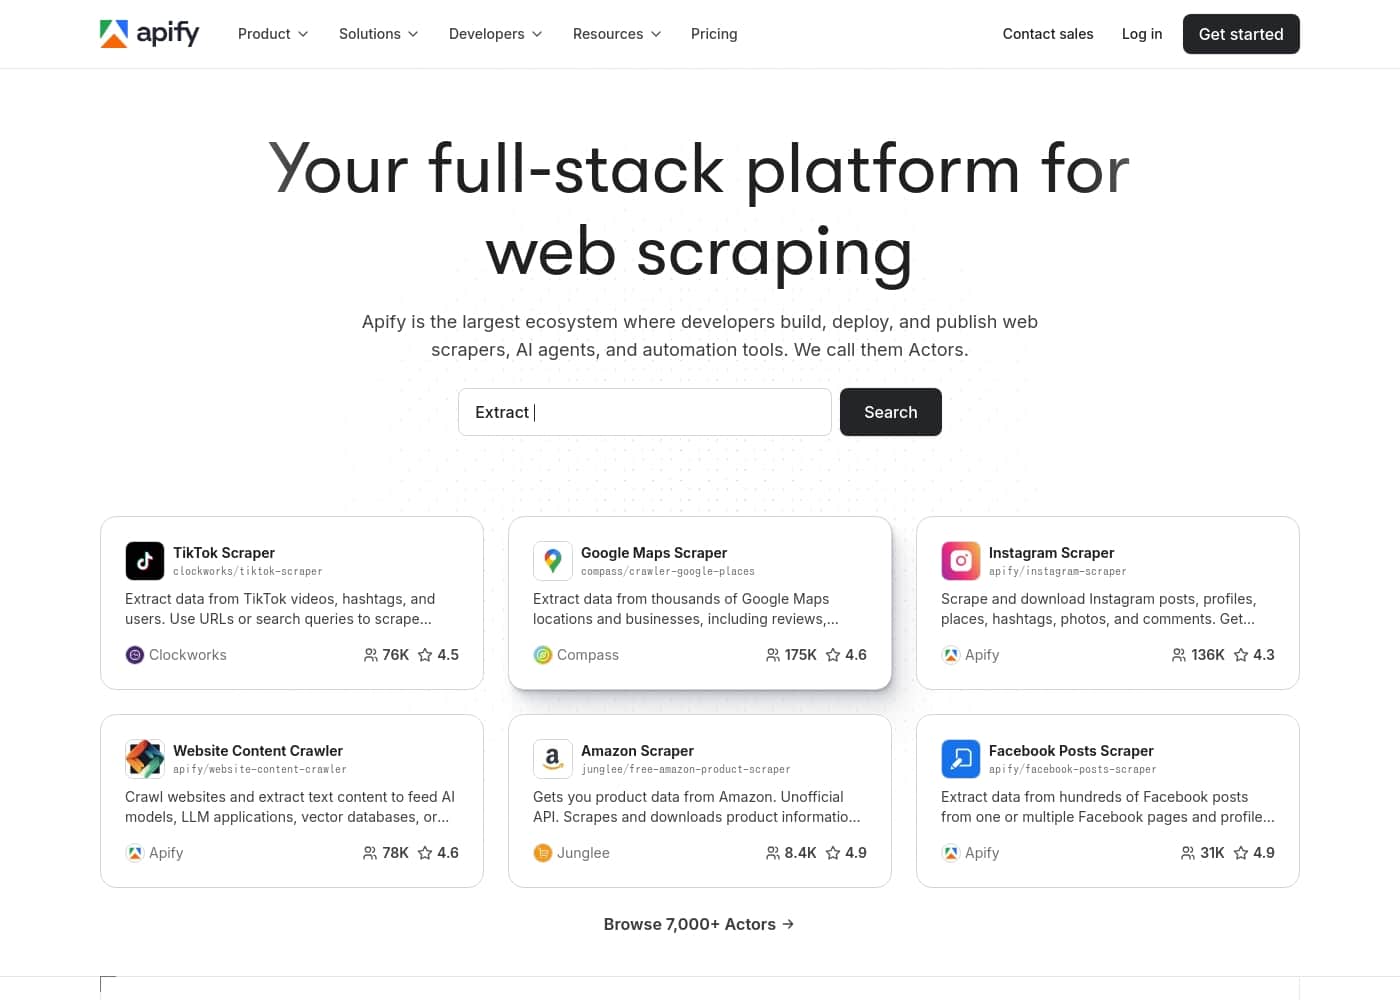Click the Google Maps Scraper pin icon
The height and width of the screenshot is (1000, 1400).
(553, 561)
